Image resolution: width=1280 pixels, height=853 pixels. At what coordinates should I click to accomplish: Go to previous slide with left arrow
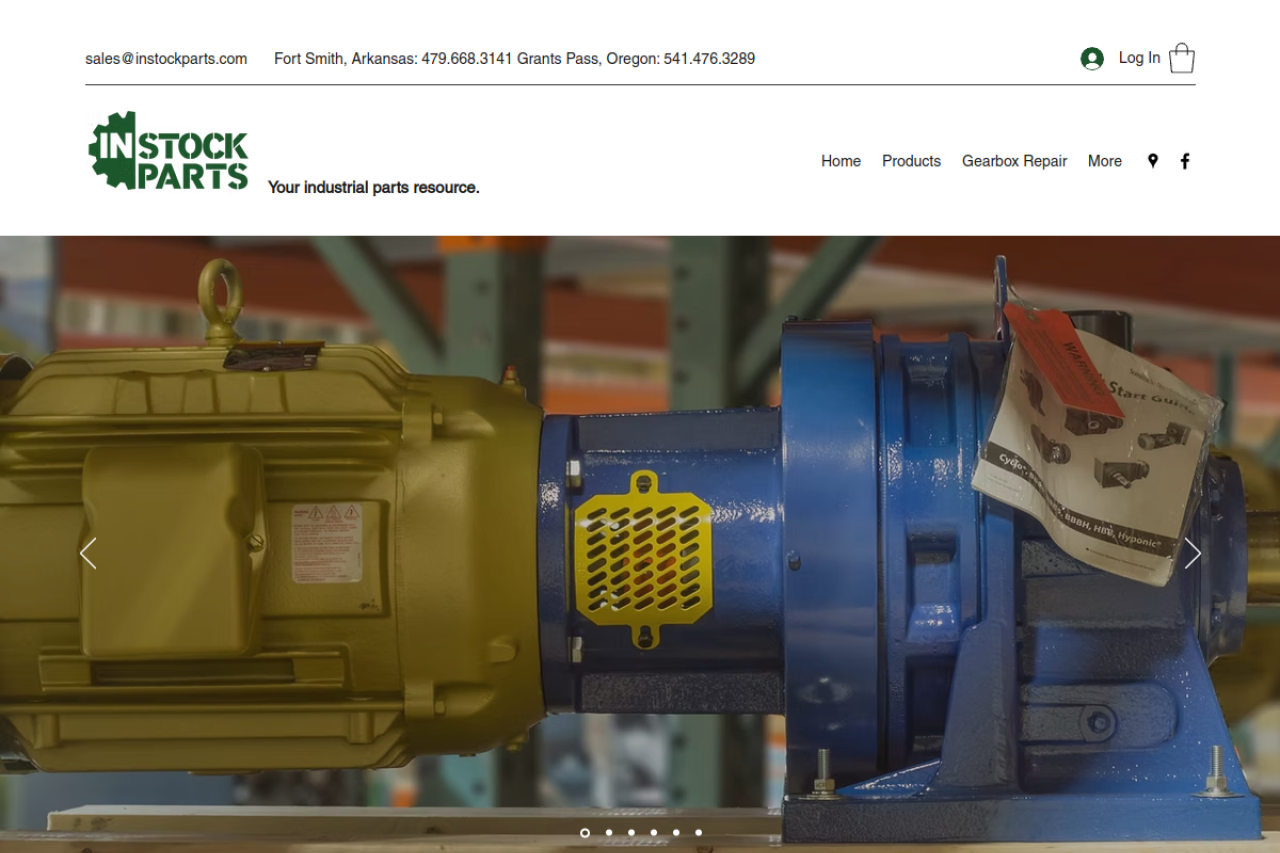[x=88, y=553]
